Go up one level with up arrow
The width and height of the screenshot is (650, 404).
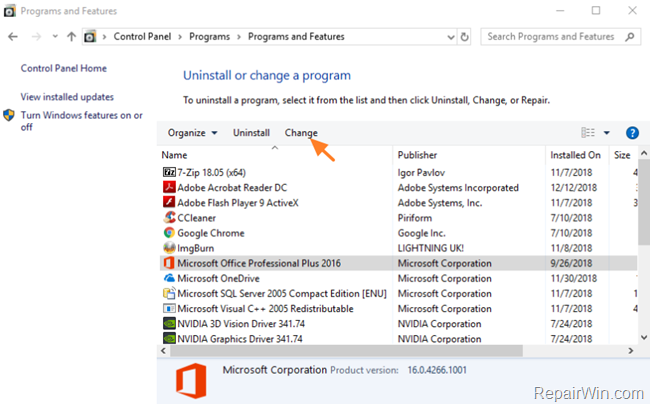[71, 37]
